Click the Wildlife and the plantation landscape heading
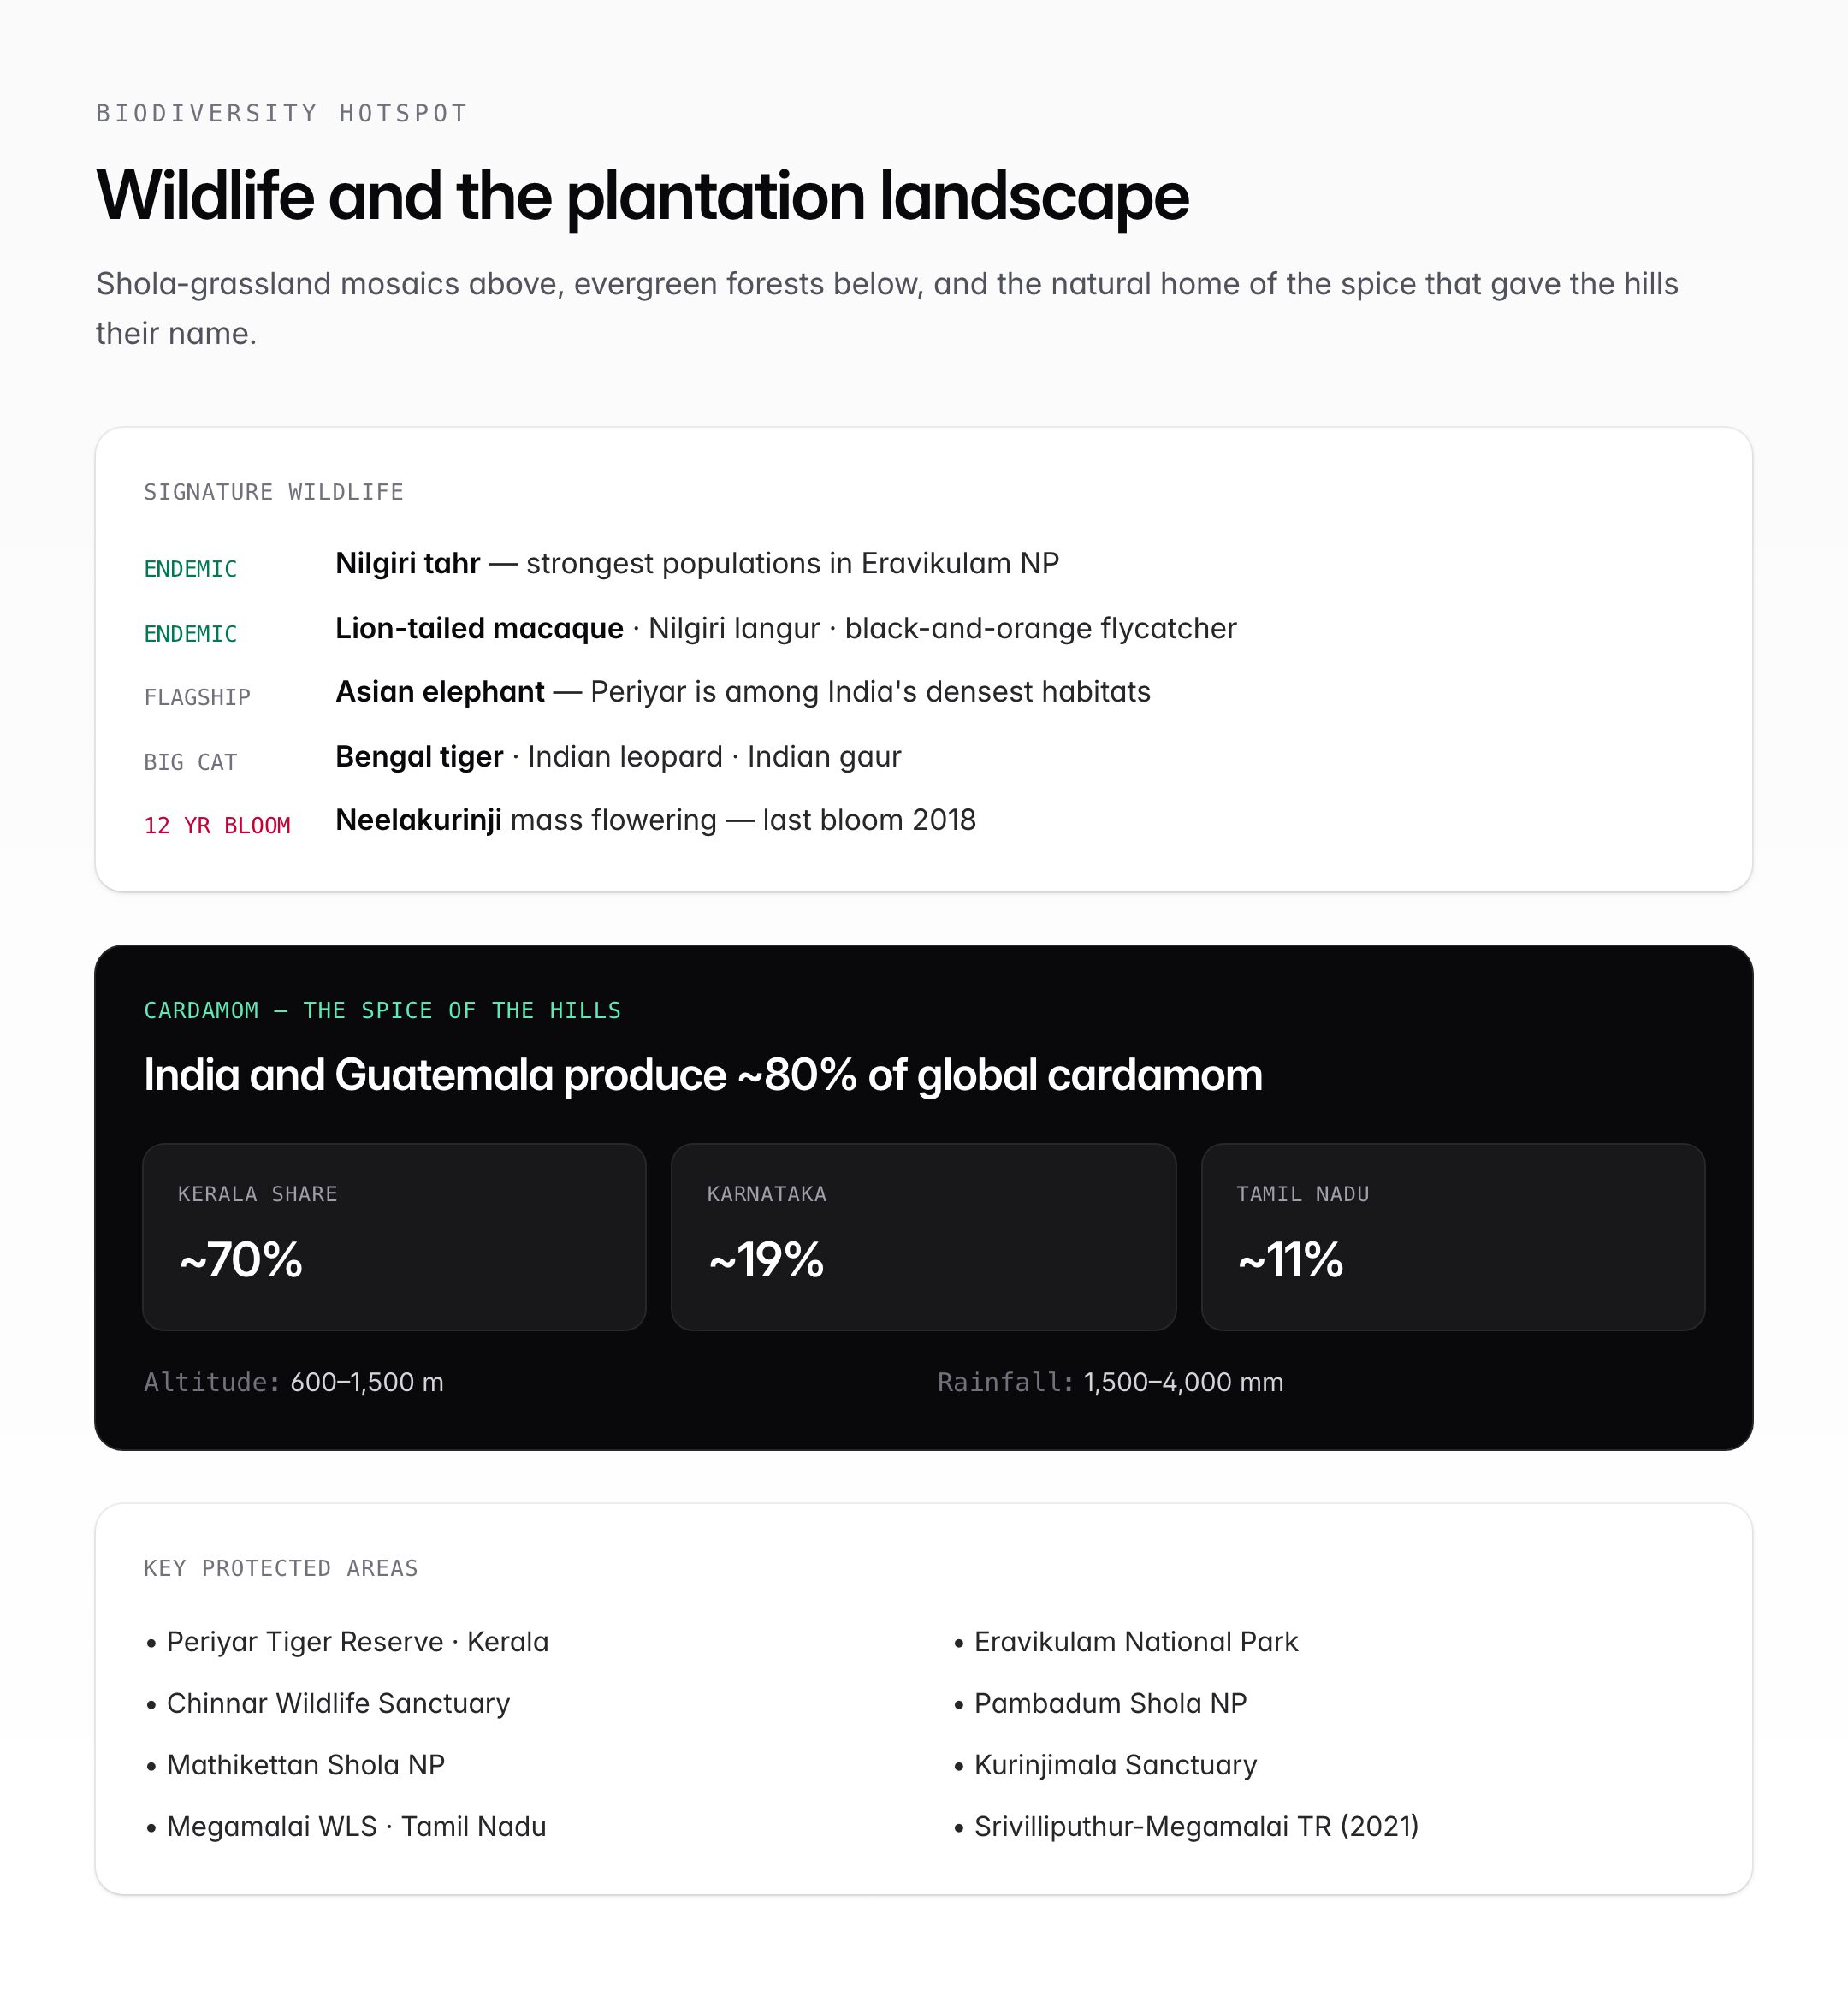 [642, 196]
